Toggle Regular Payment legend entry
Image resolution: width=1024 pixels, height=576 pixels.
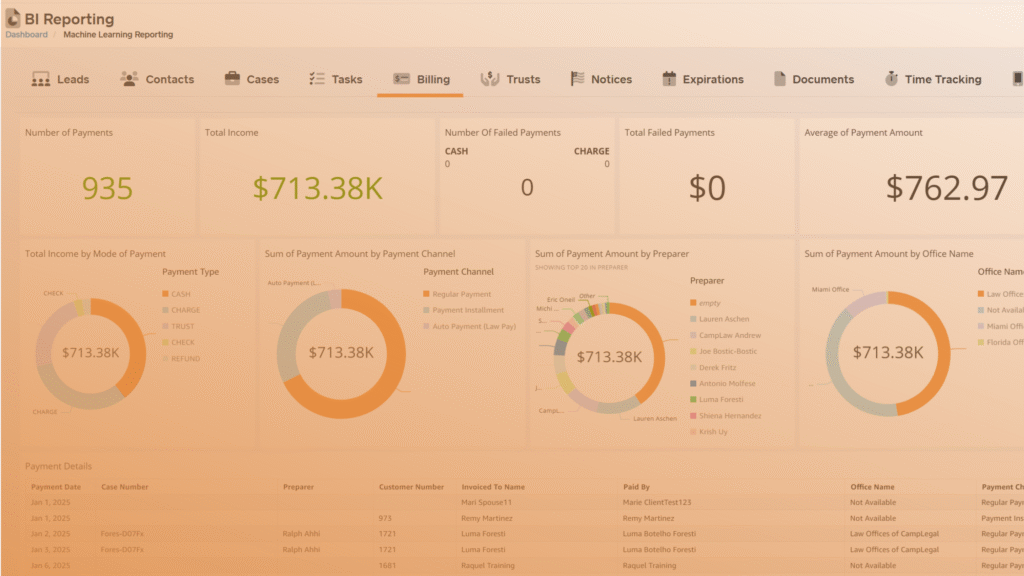point(426,294)
